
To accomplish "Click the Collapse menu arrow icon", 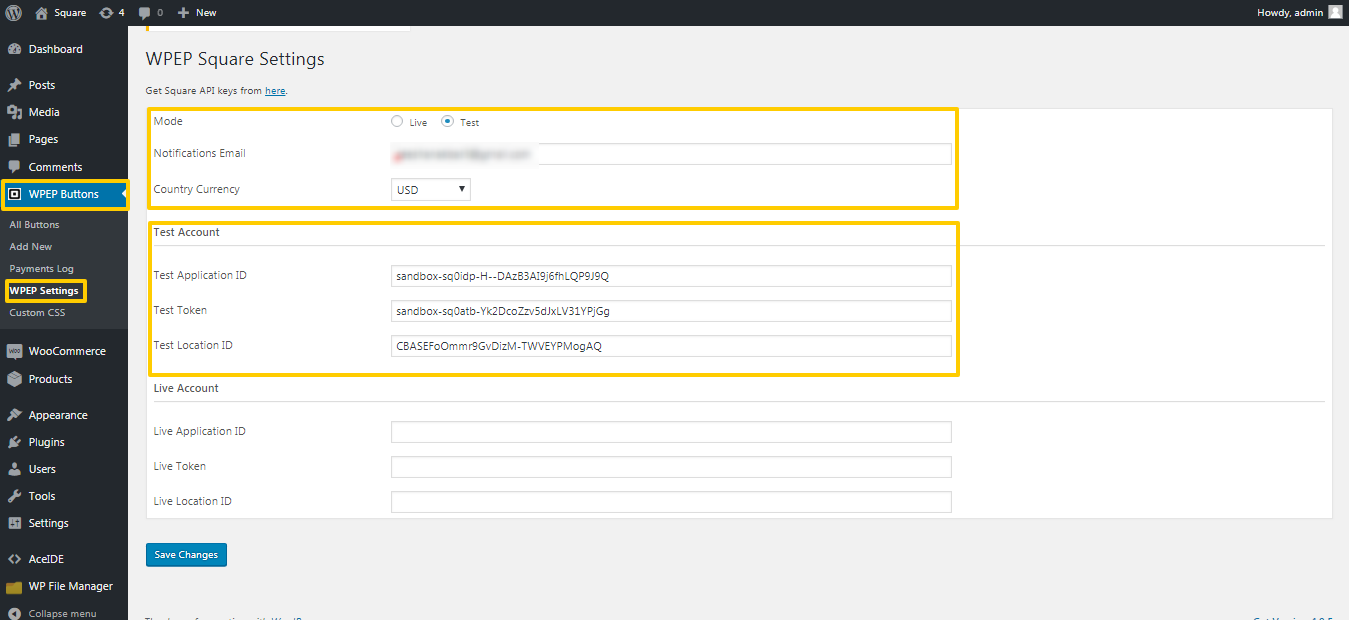I will pos(15,613).
